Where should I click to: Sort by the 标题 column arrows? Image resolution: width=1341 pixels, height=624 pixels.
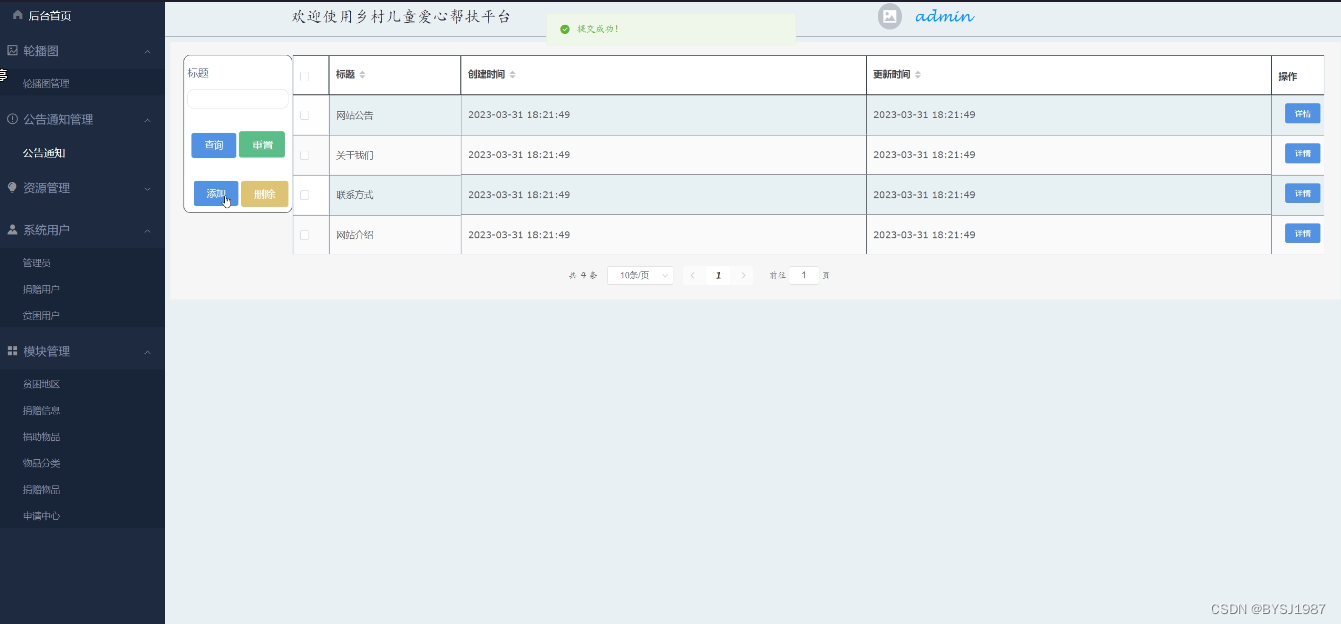click(363, 75)
